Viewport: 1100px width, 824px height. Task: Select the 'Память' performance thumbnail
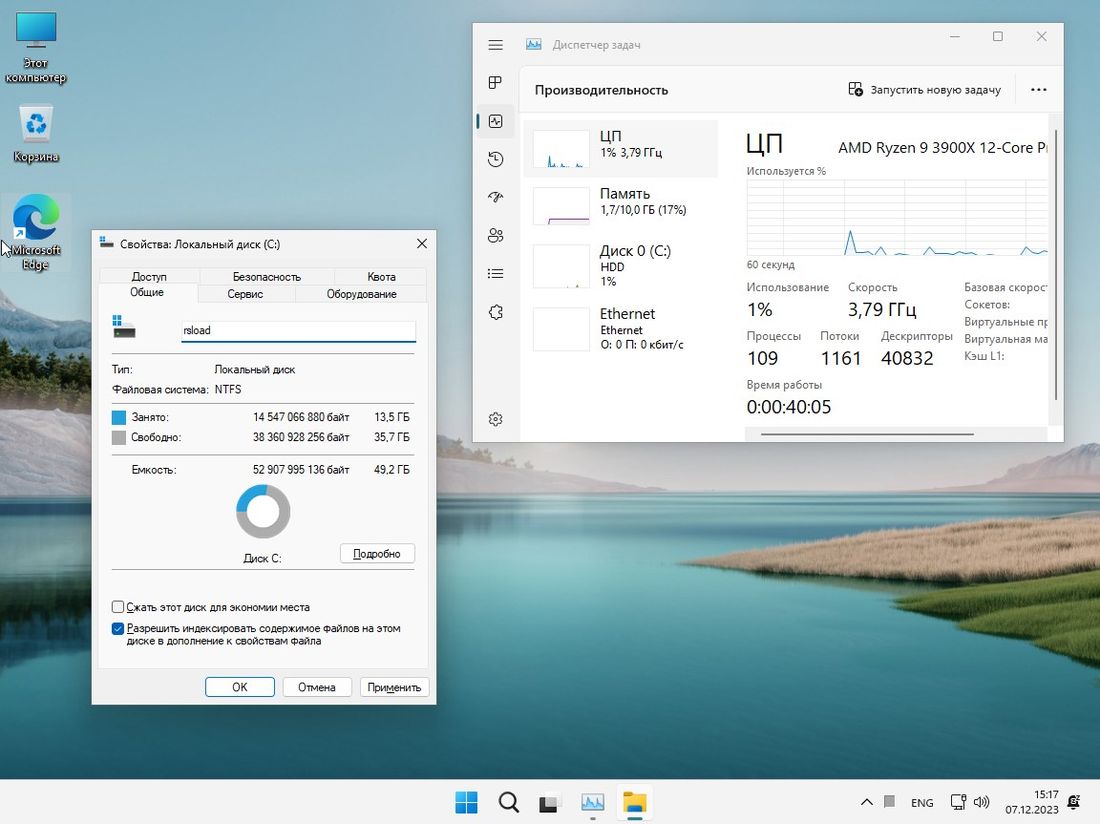pos(620,205)
